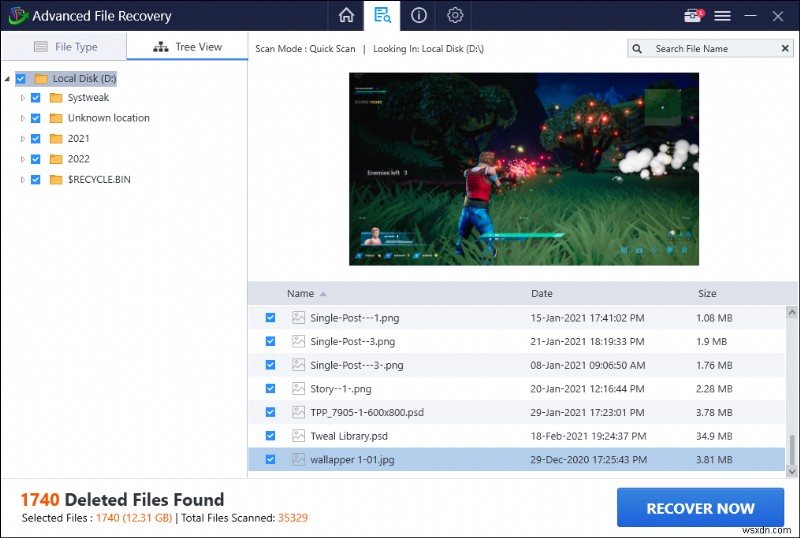
Task: Click date 29-Dec-2020 17:25:43 PM cell
Action: point(588,459)
